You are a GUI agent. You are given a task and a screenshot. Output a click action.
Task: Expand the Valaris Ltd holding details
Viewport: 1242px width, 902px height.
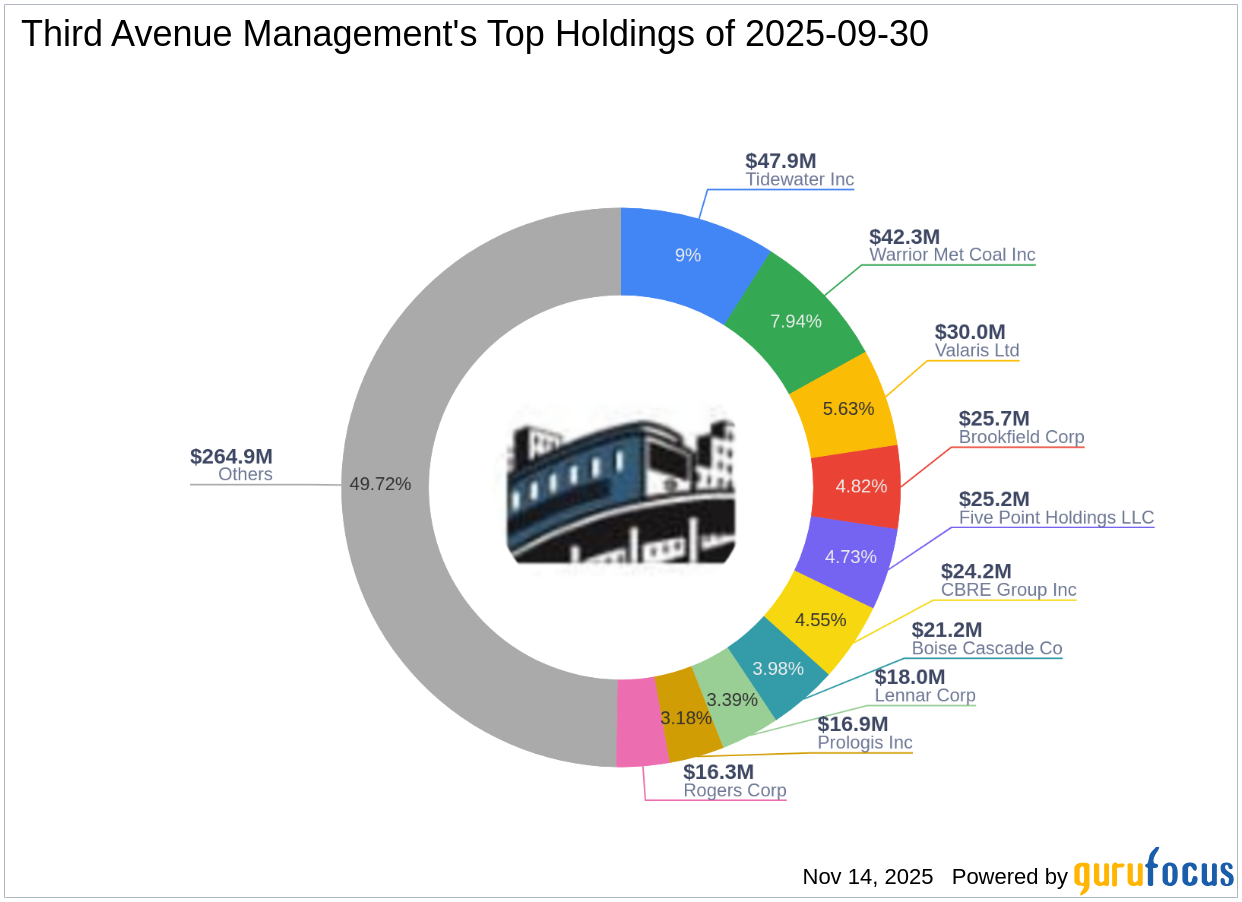(976, 350)
